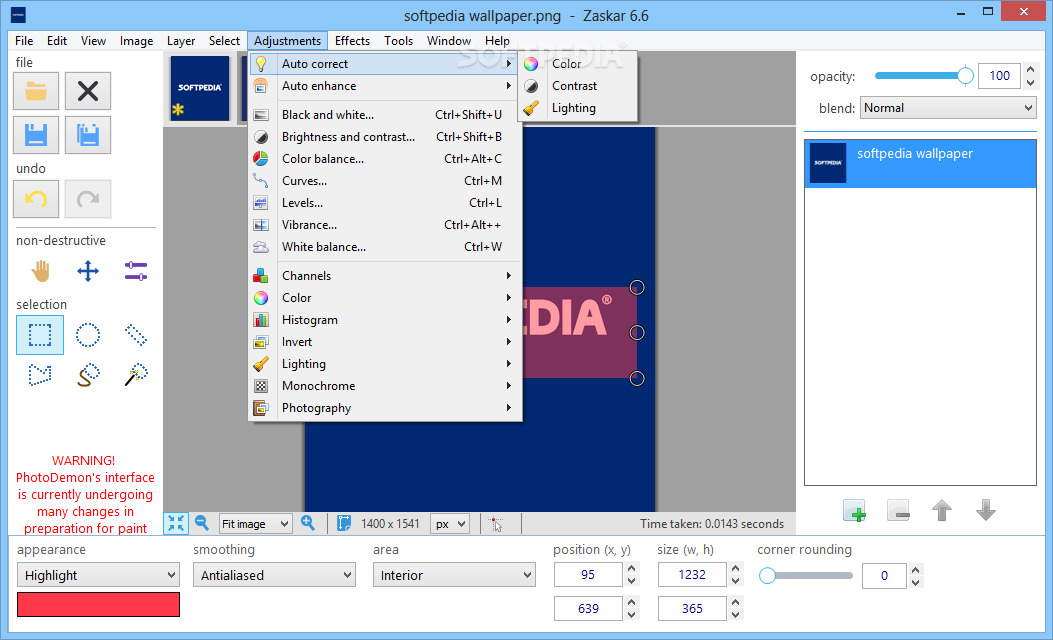
Task: Open the Photography submenu entry
Action: click(x=383, y=408)
